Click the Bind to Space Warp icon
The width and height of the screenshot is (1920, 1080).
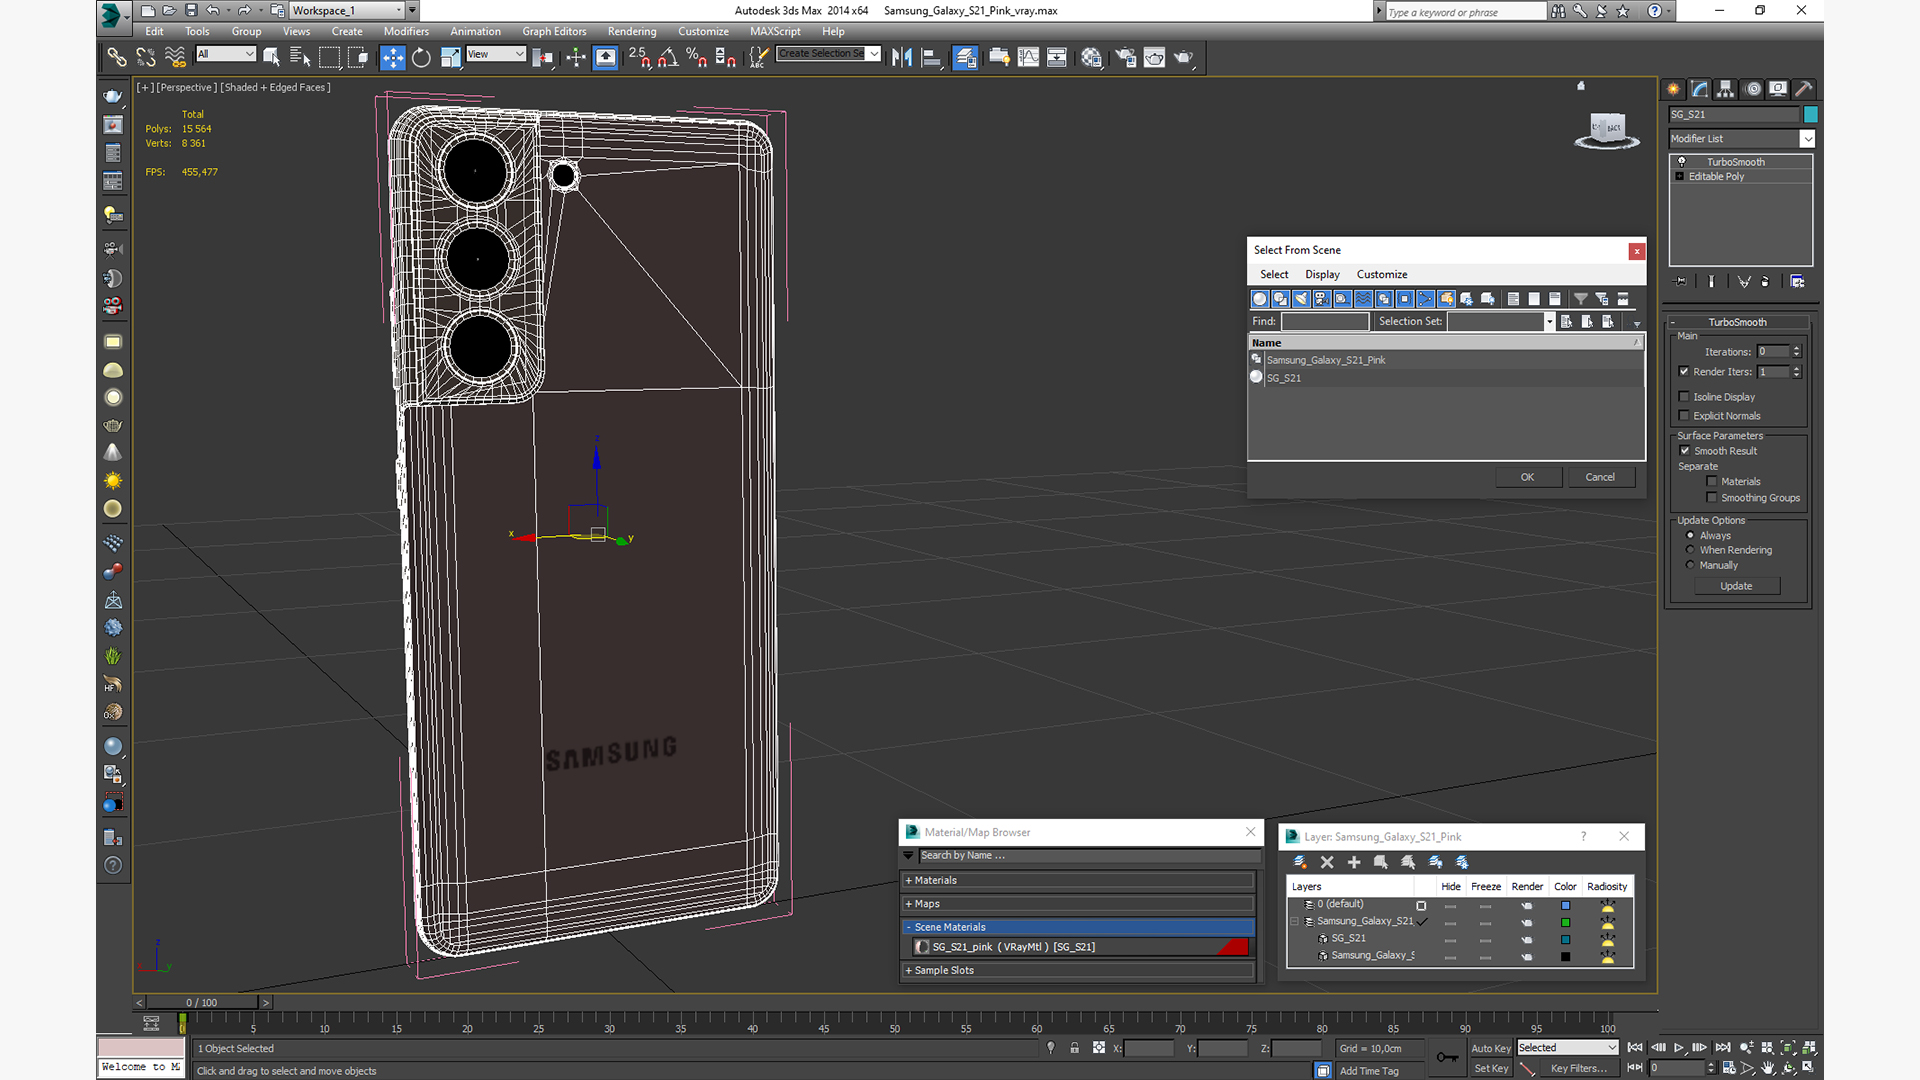[175, 58]
